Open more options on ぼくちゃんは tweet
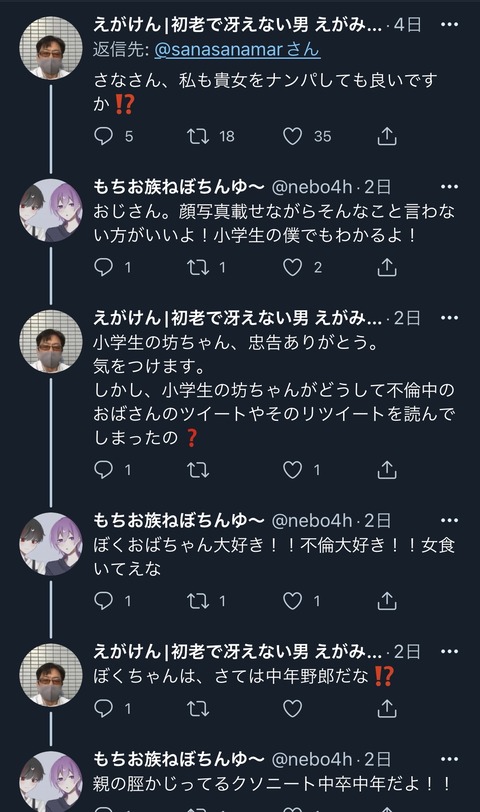This screenshot has height=812, width=480. coord(449,651)
